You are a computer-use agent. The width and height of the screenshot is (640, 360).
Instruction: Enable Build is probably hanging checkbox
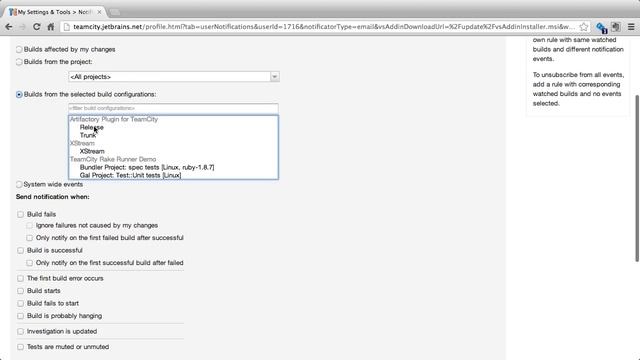pos(20,316)
